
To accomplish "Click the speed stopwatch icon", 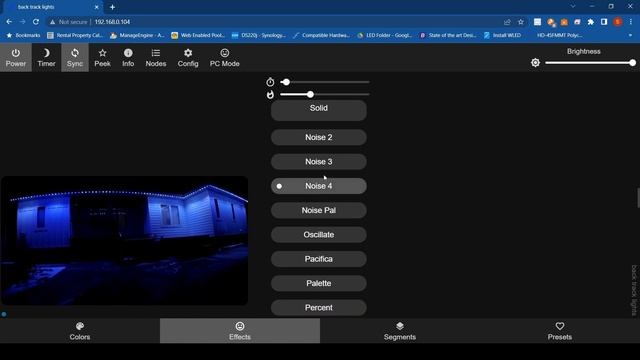I will (270, 82).
